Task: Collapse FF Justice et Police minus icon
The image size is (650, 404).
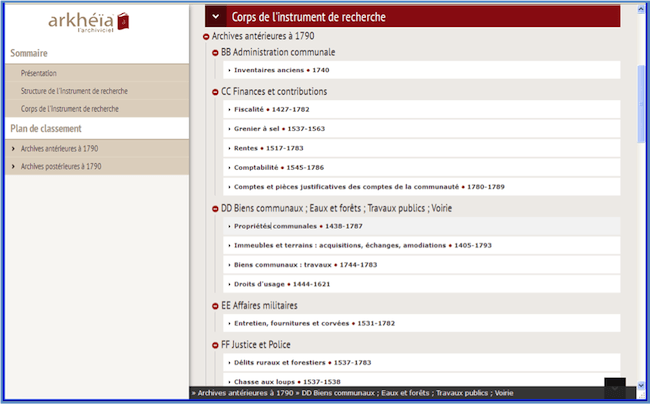Action: pyautogui.click(x=215, y=345)
